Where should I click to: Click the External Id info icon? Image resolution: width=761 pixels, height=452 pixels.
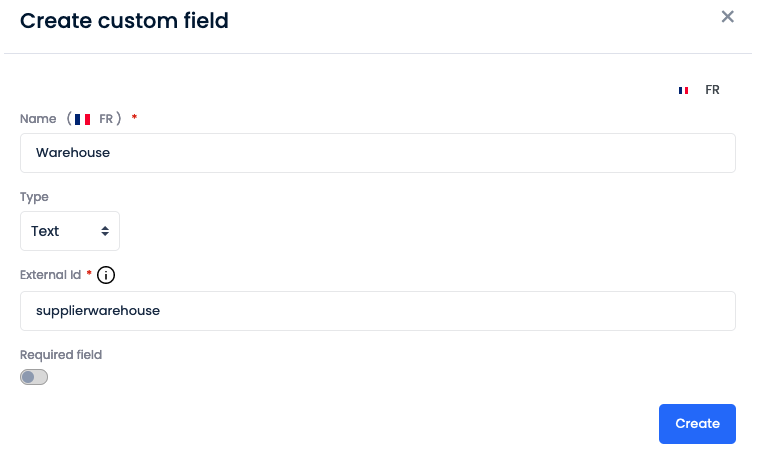(106, 275)
